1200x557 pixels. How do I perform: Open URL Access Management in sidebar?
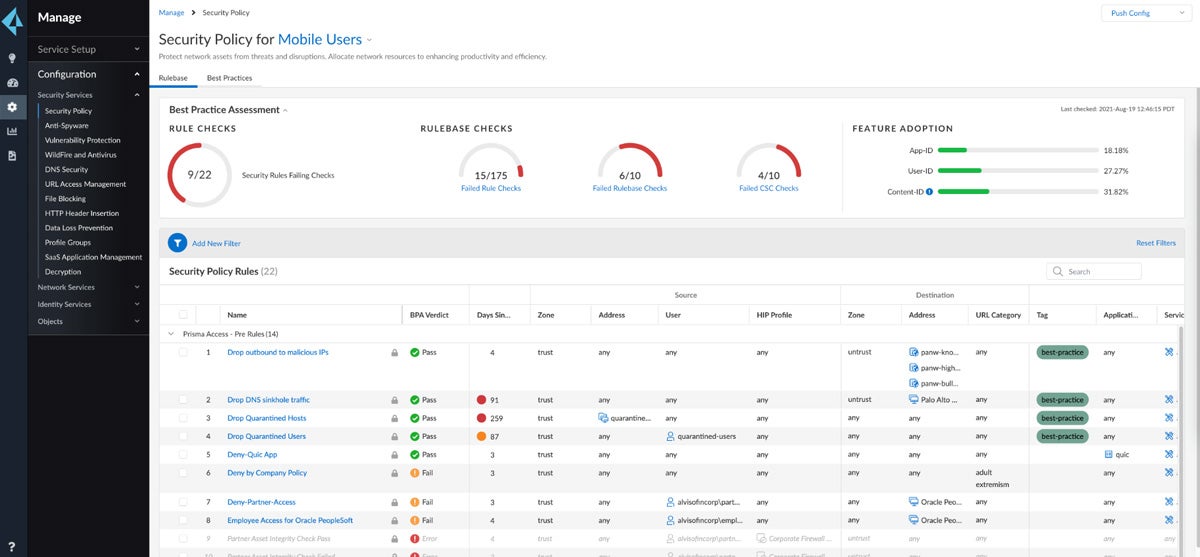[x=86, y=184]
